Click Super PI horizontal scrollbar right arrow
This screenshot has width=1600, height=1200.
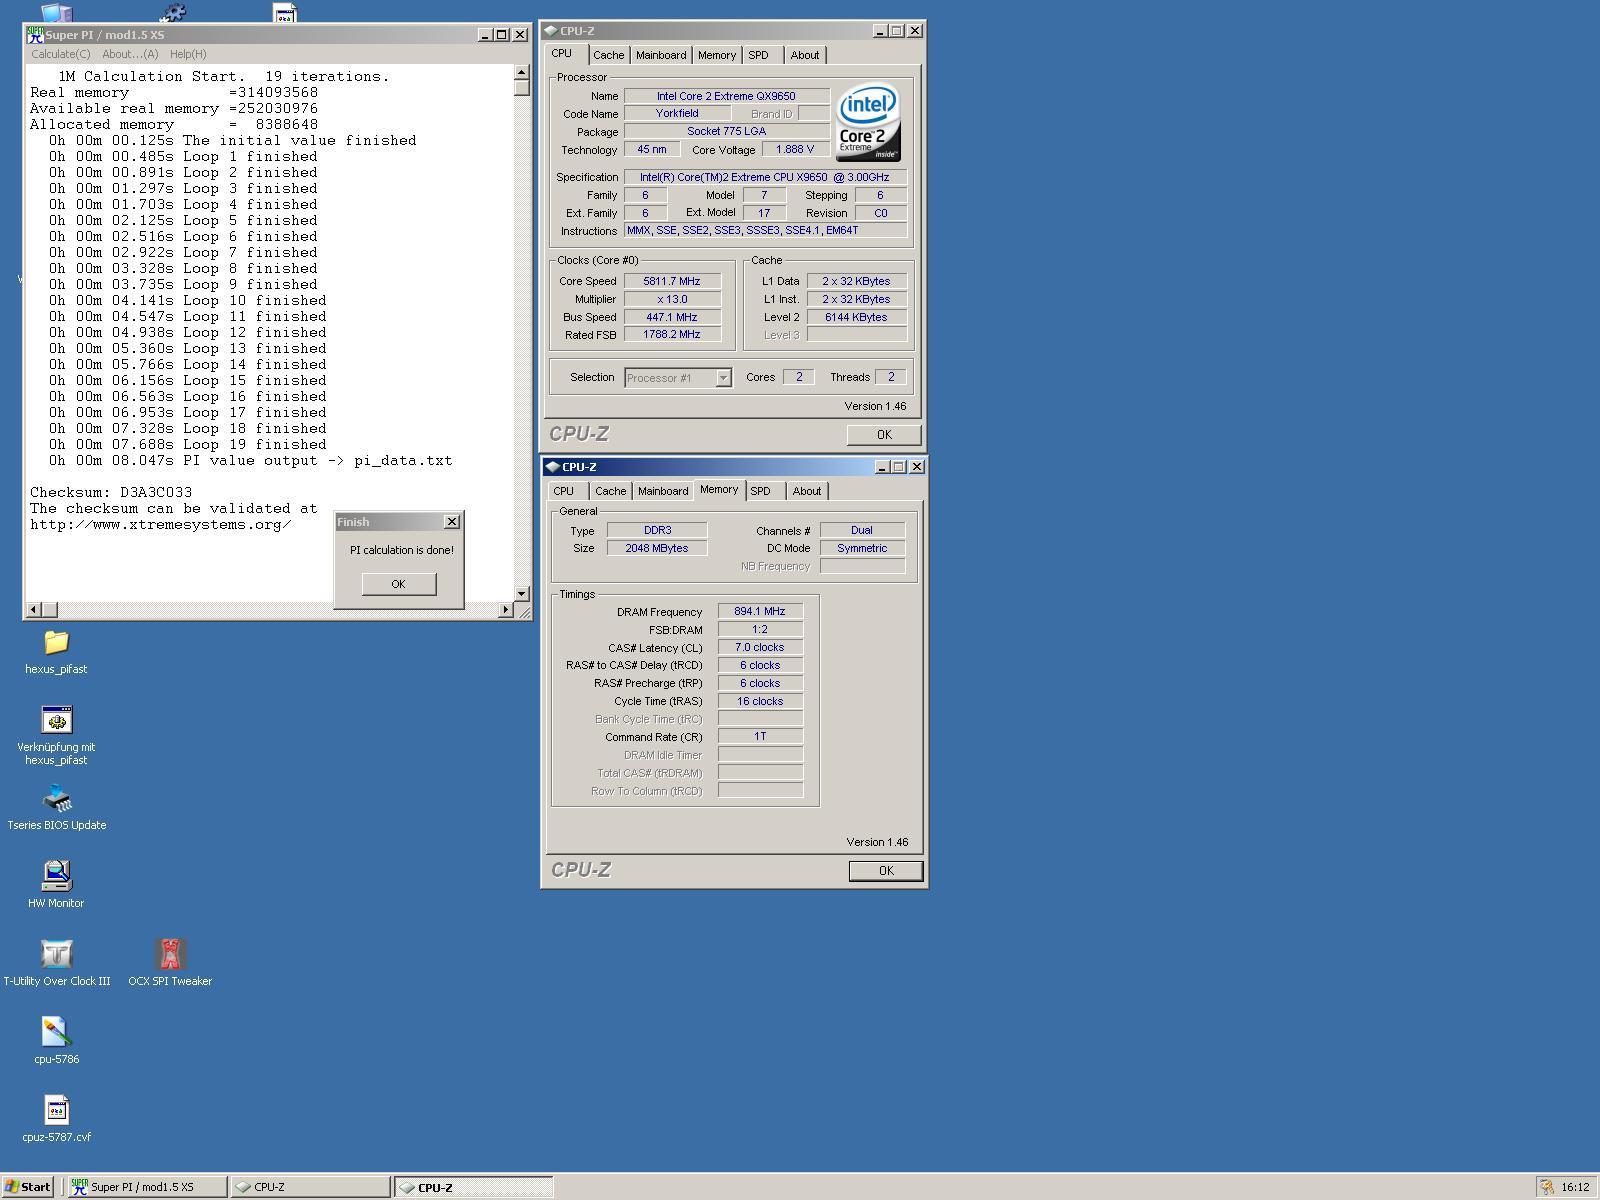tap(505, 610)
